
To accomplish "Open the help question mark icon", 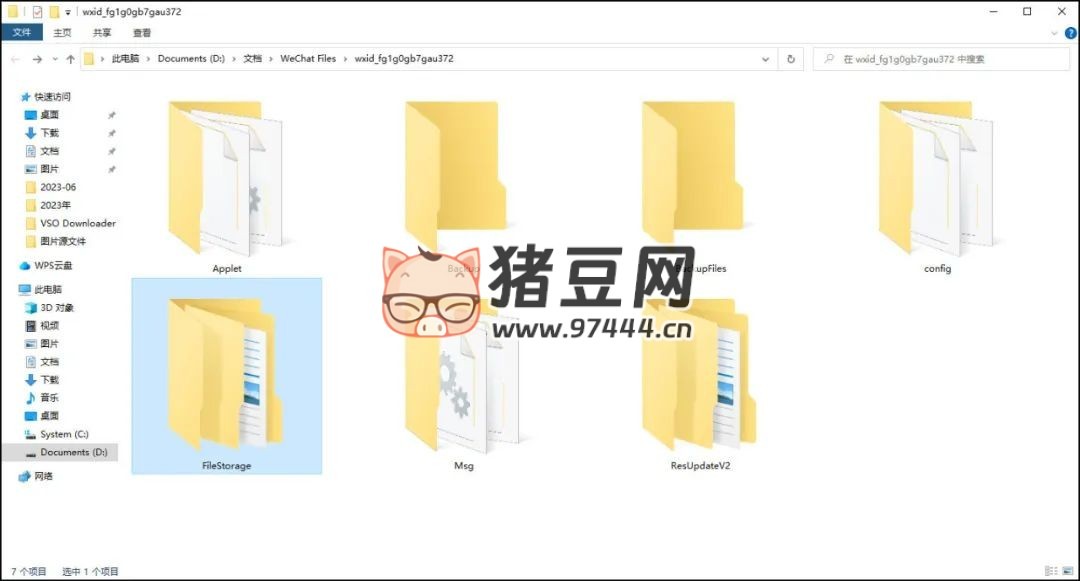I will pos(1069,33).
